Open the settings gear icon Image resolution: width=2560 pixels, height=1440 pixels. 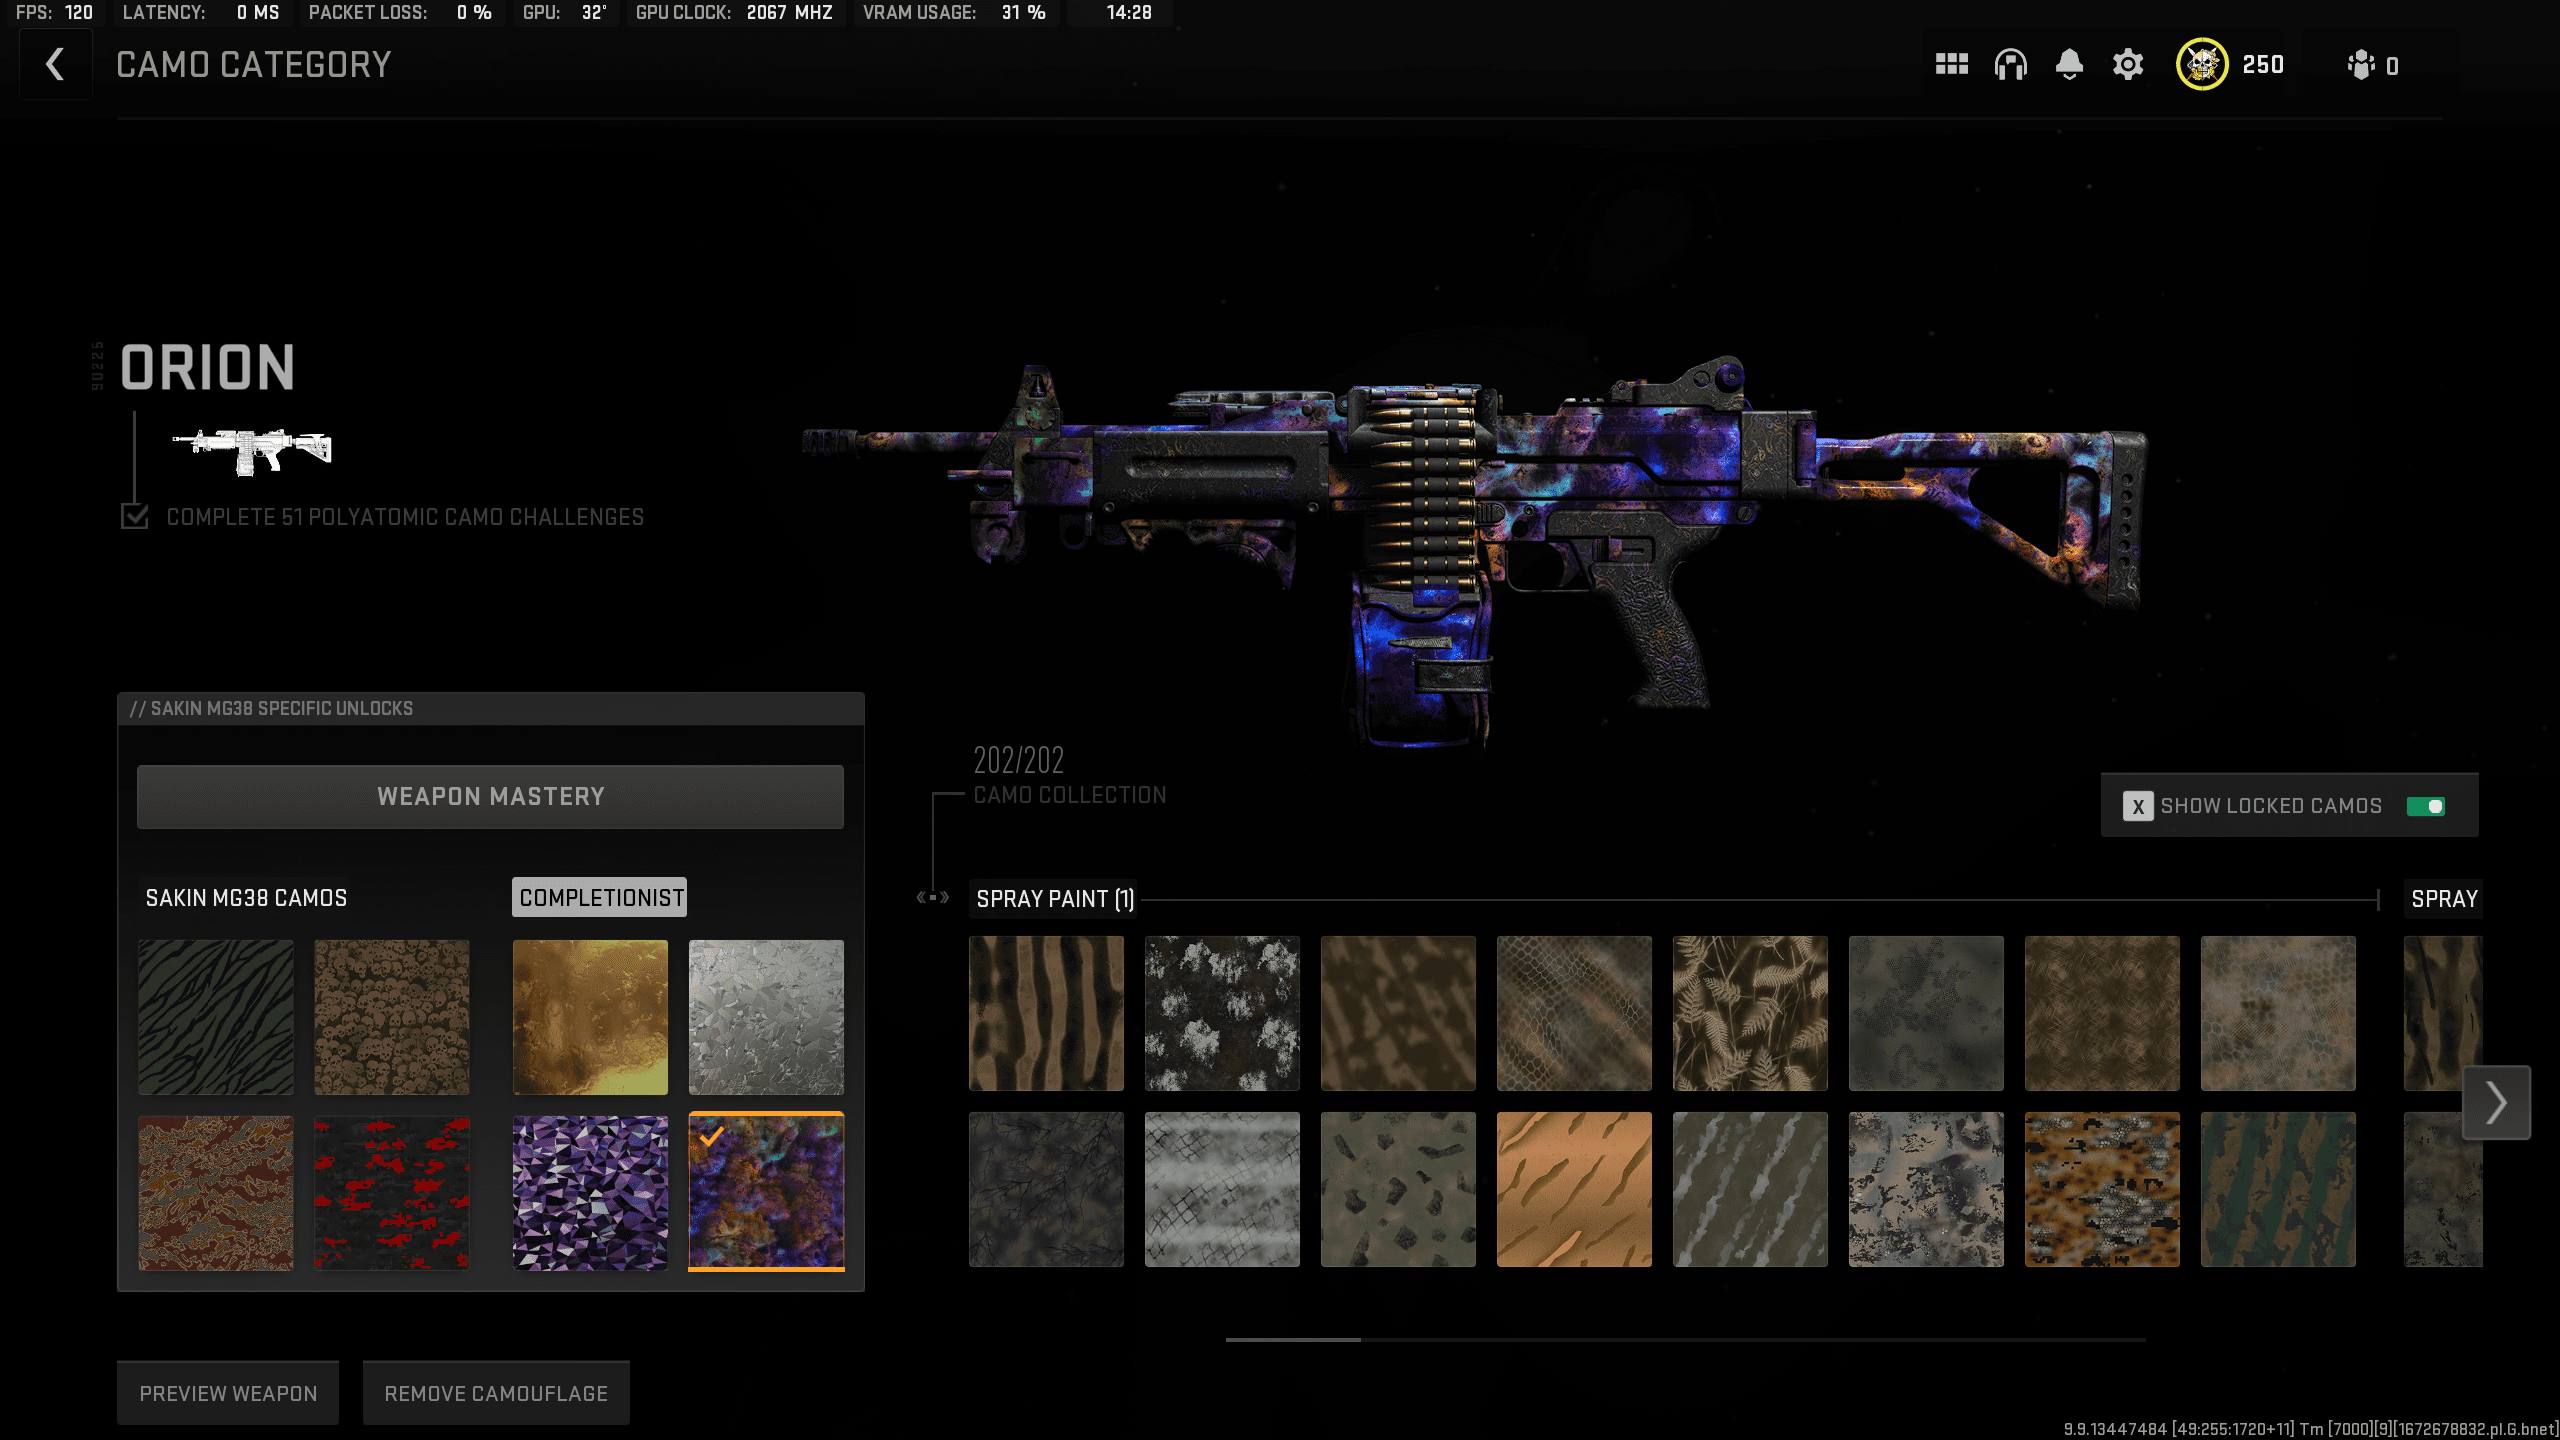click(x=2128, y=65)
